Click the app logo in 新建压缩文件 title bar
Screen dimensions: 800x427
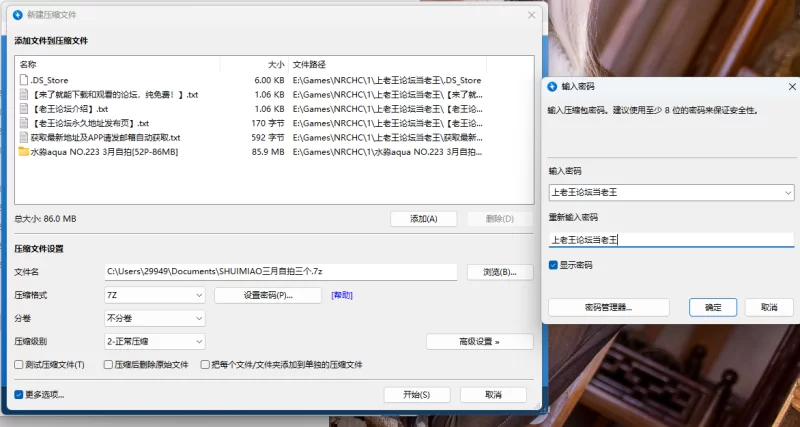pyautogui.click(x=18, y=15)
